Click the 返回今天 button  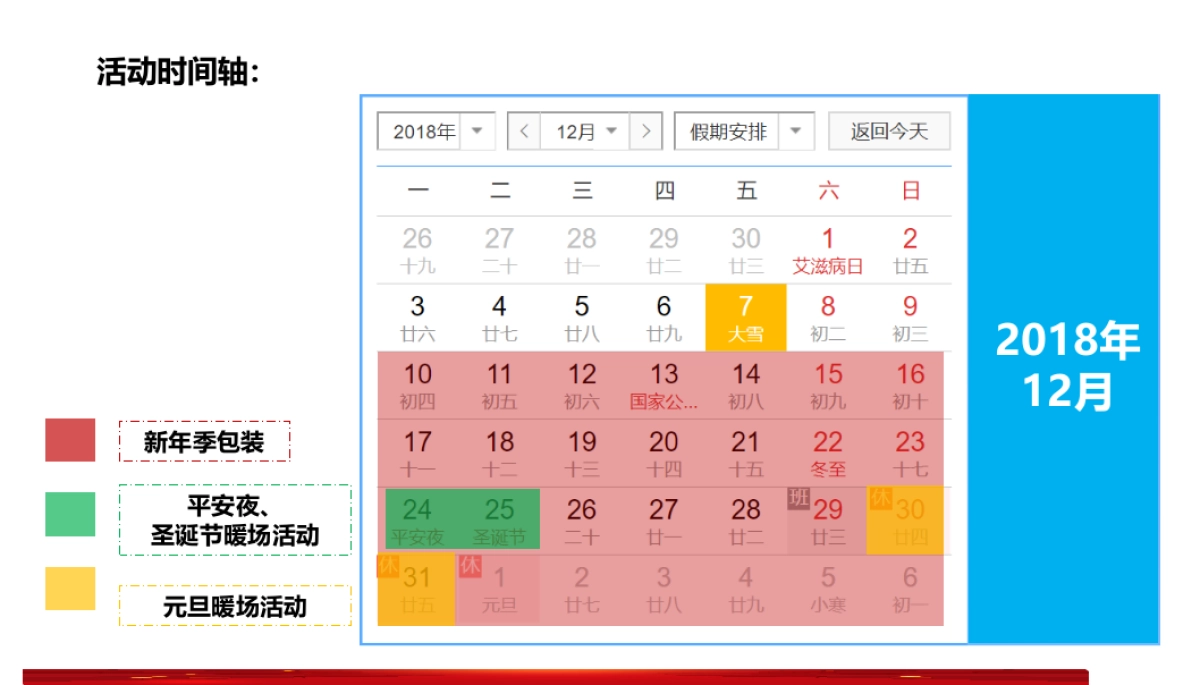(x=888, y=130)
